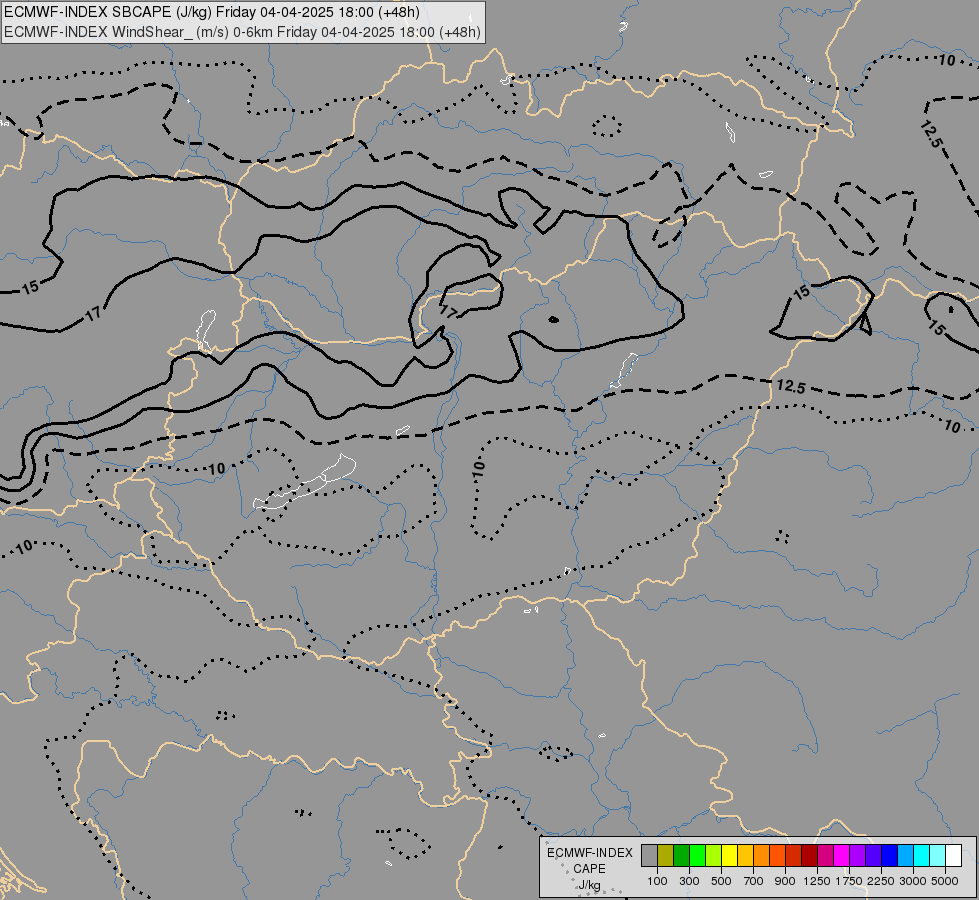979x900 pixels.
Task: Click legend value 700
Action: tap(754, 881)
